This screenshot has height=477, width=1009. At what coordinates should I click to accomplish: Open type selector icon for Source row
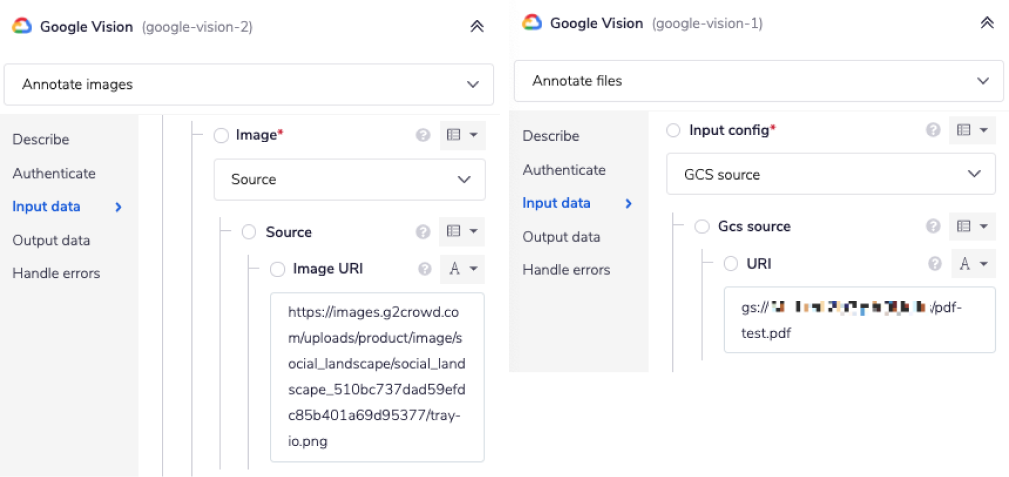pyautogui.click(x=461, y=232)
